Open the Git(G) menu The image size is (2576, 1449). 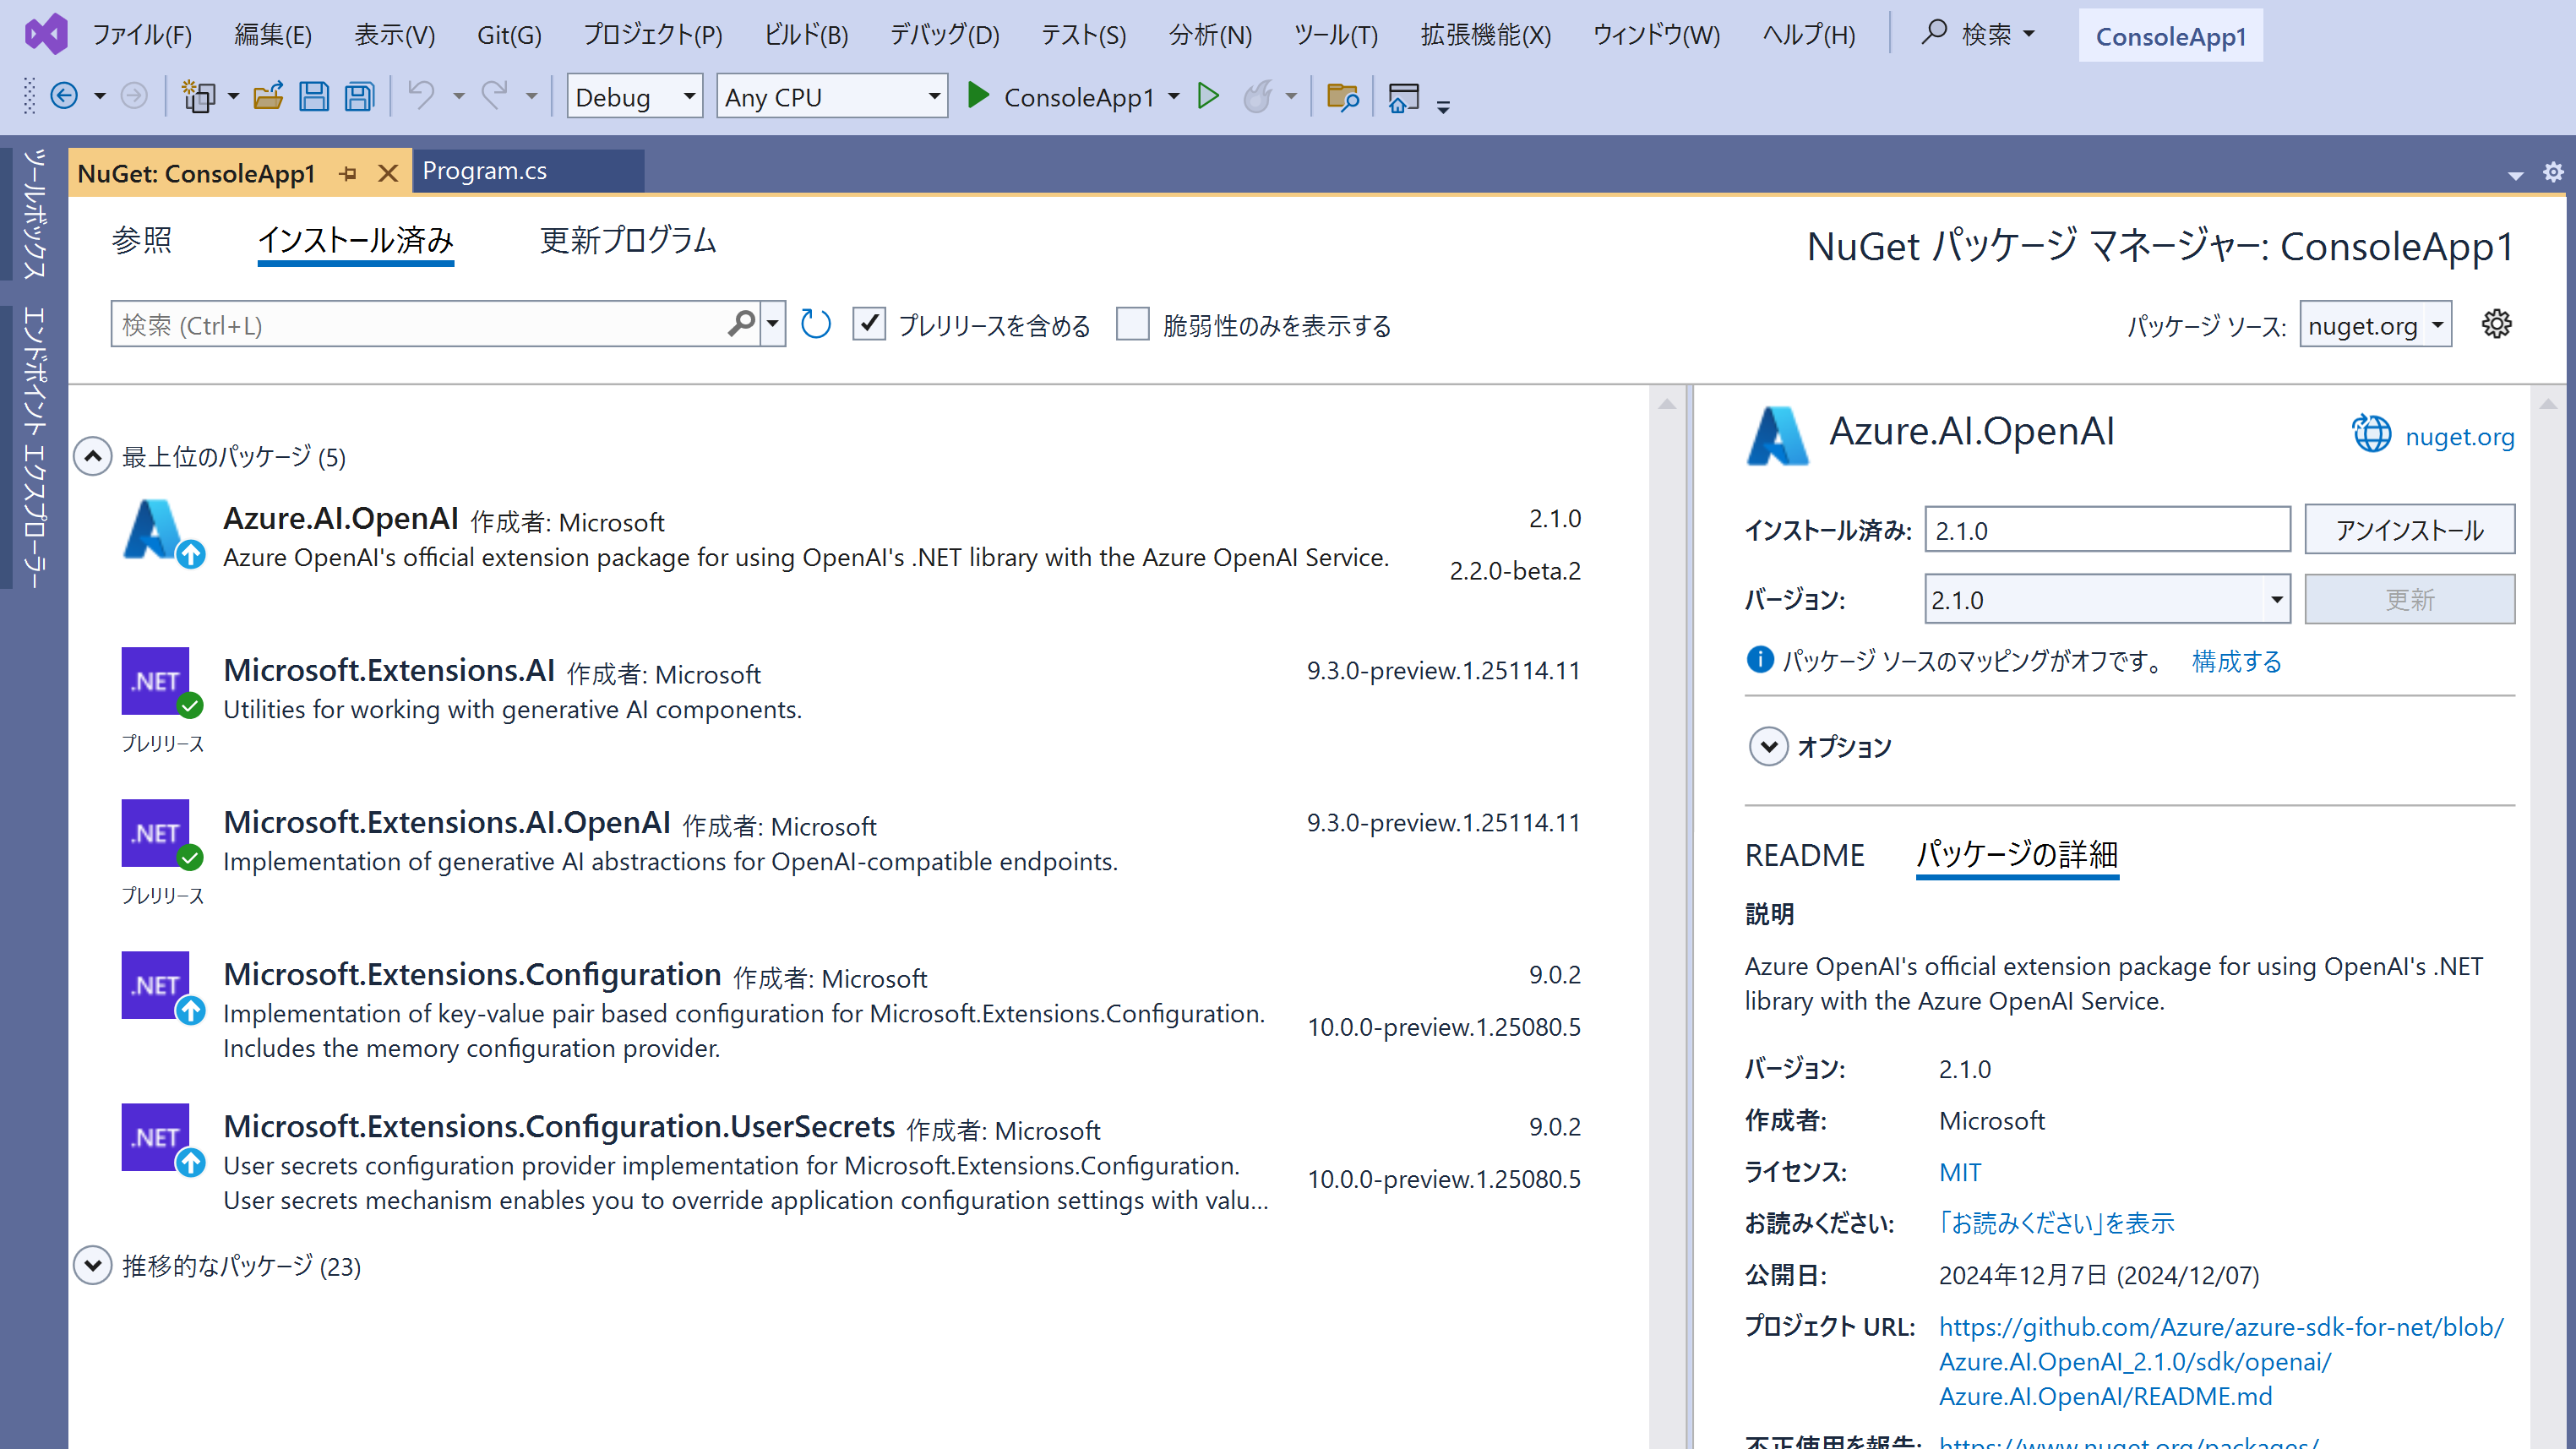[x=509, y=35]
